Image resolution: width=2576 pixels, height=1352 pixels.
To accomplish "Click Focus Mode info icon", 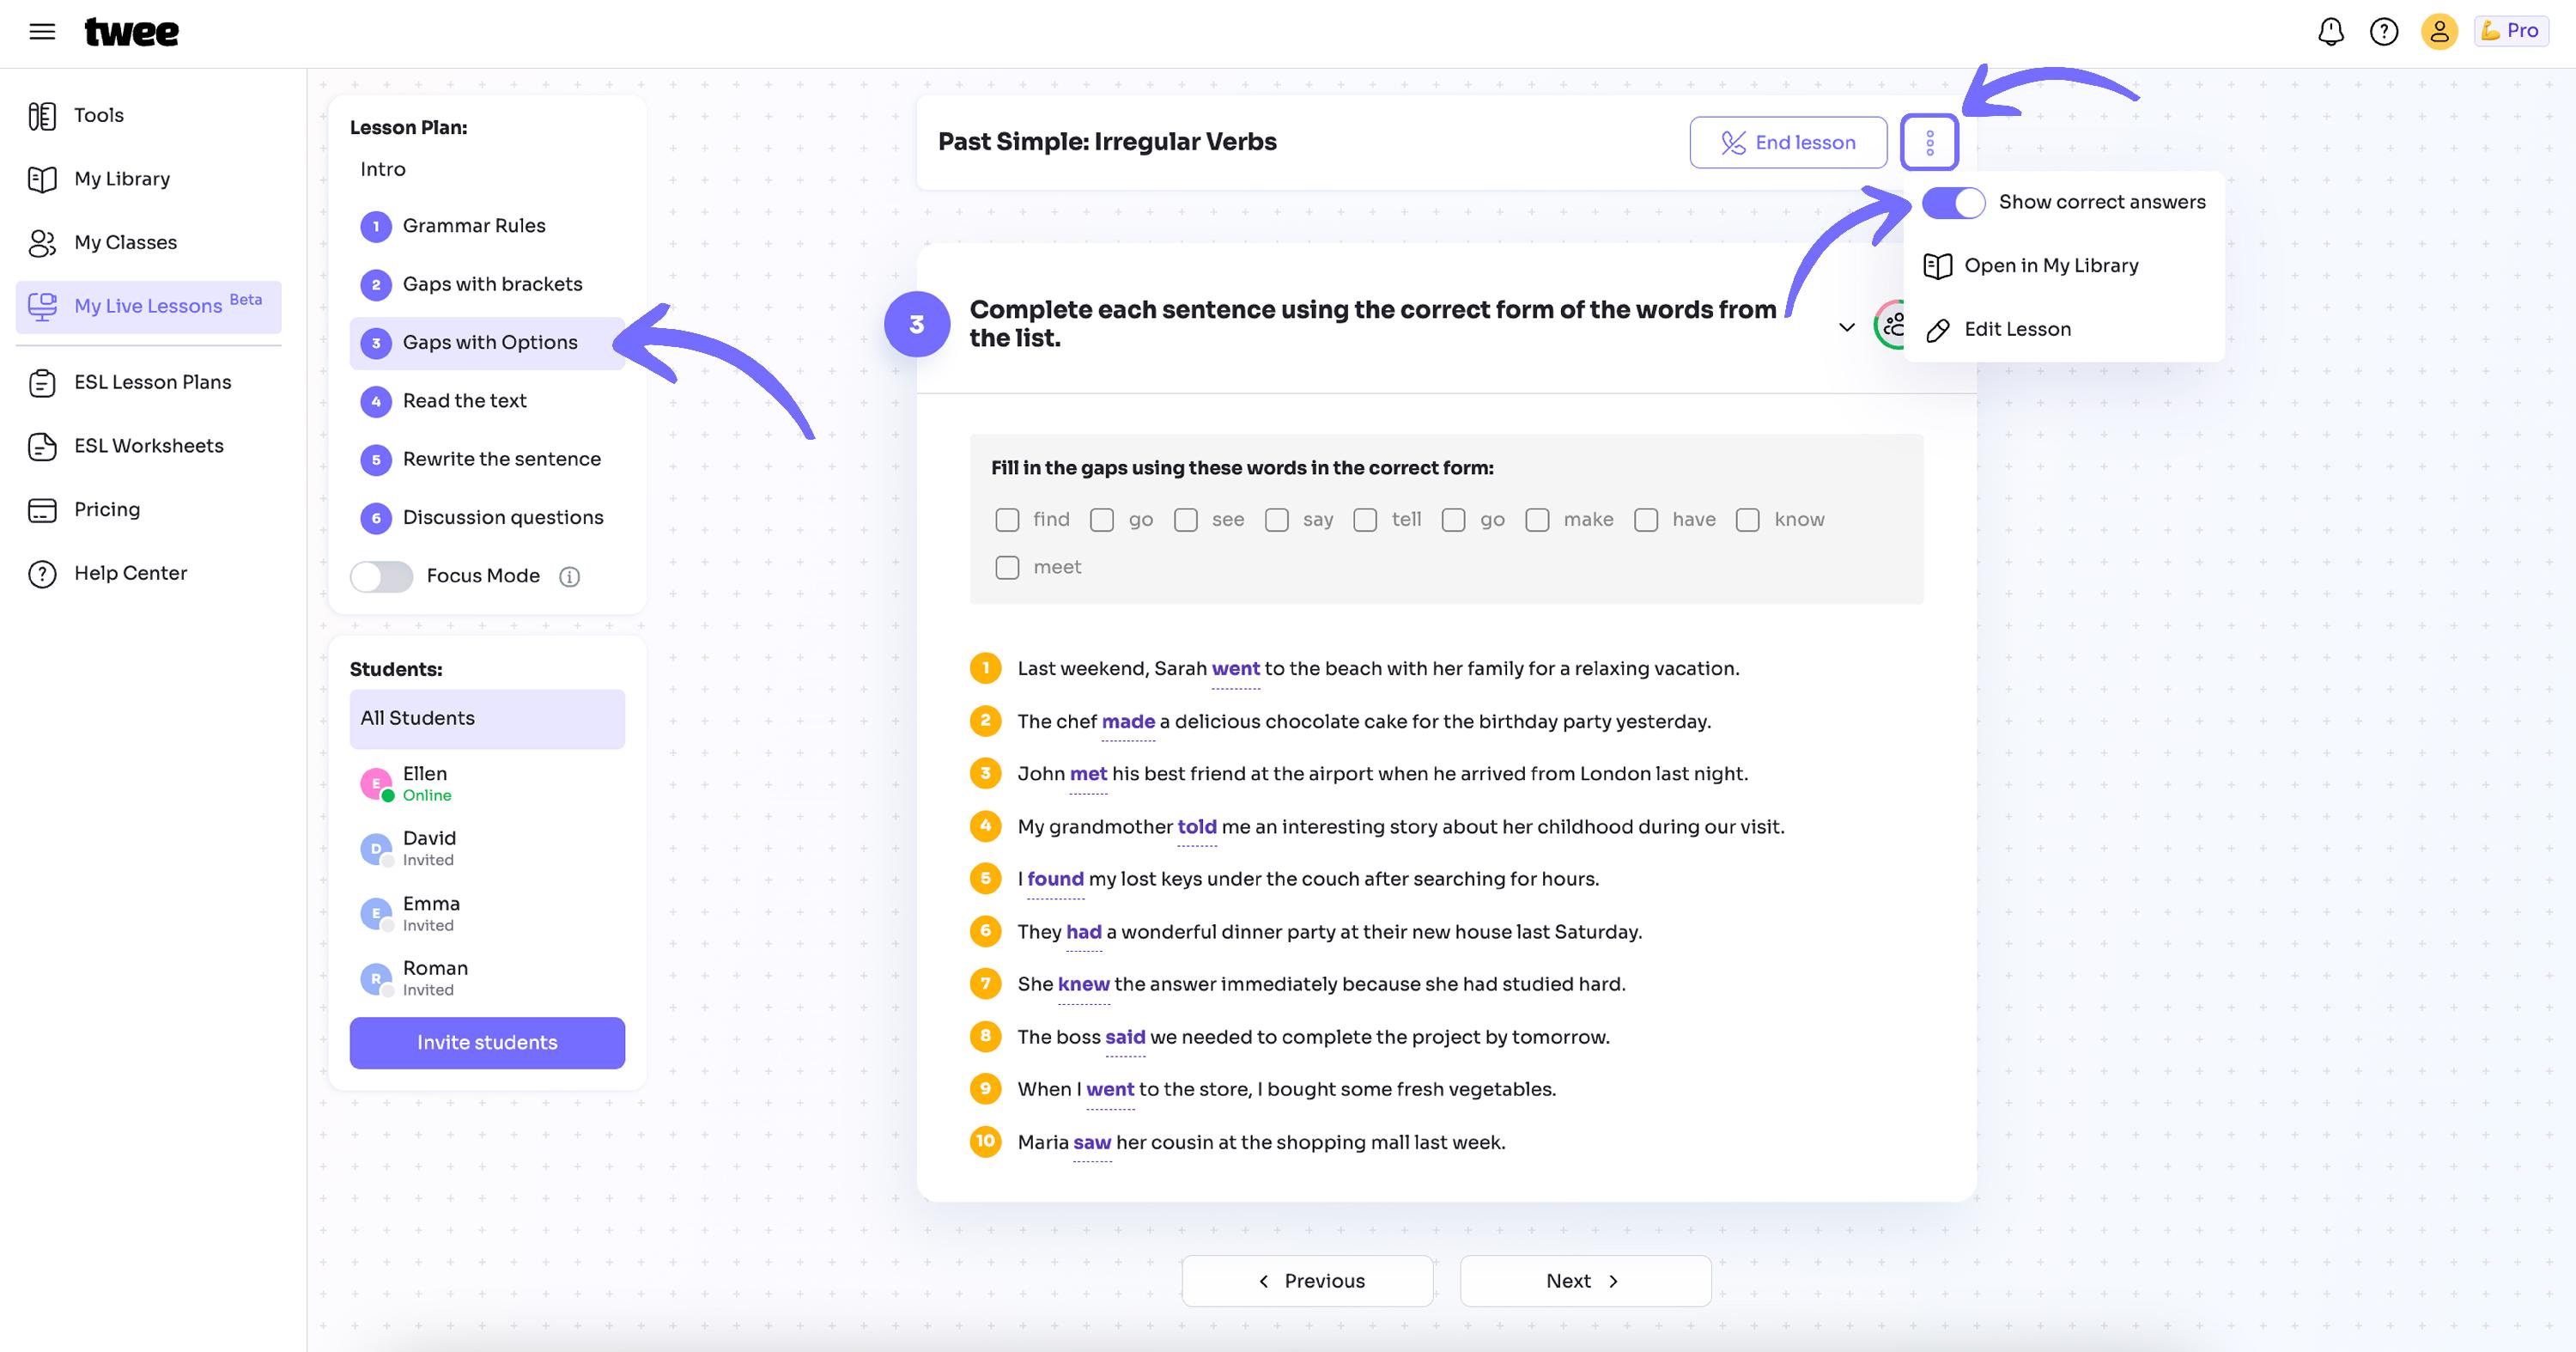I will point(569,577).
